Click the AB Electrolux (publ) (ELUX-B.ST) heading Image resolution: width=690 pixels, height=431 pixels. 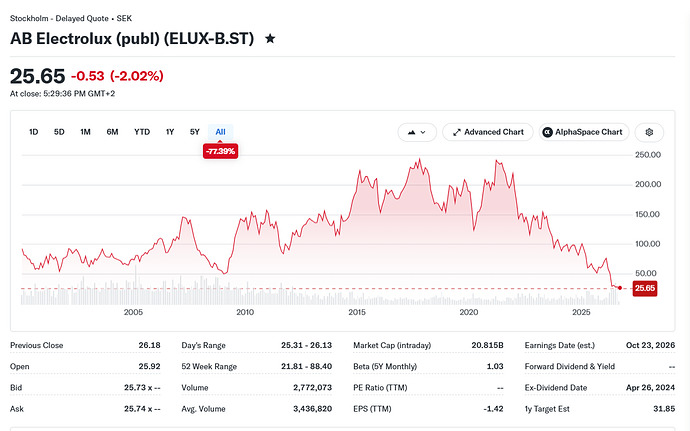[132, 39]
